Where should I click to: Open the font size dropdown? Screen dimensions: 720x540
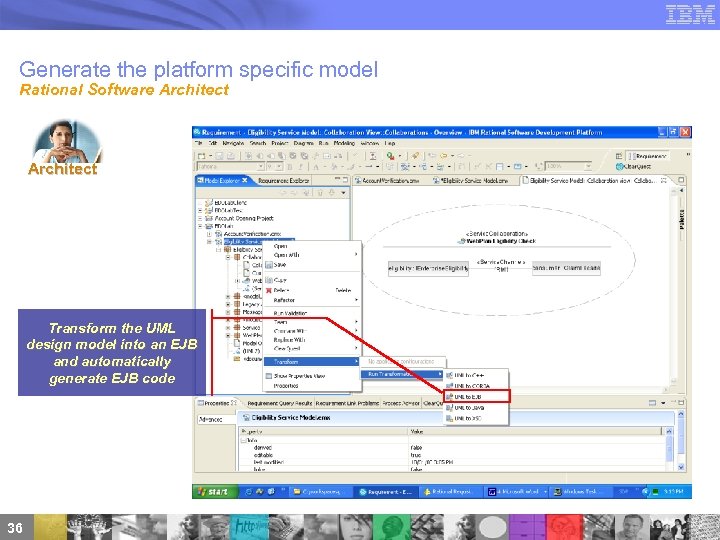[281, 167]
